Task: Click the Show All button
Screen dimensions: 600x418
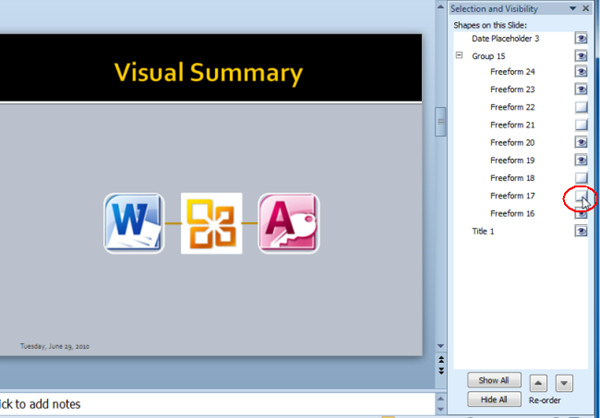Action: [494, 380]
